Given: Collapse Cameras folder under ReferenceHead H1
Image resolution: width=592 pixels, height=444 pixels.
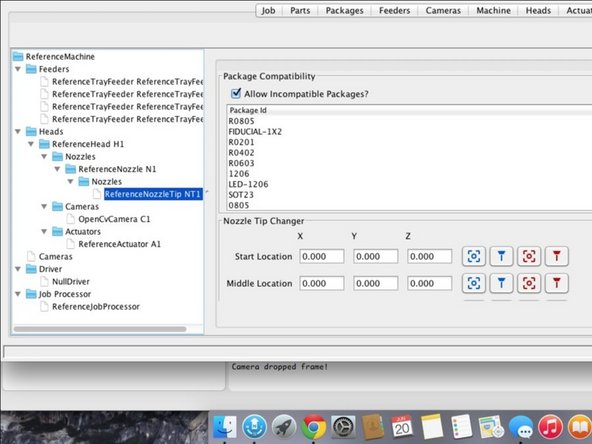Looking at the screenshot, I should 44,207.
